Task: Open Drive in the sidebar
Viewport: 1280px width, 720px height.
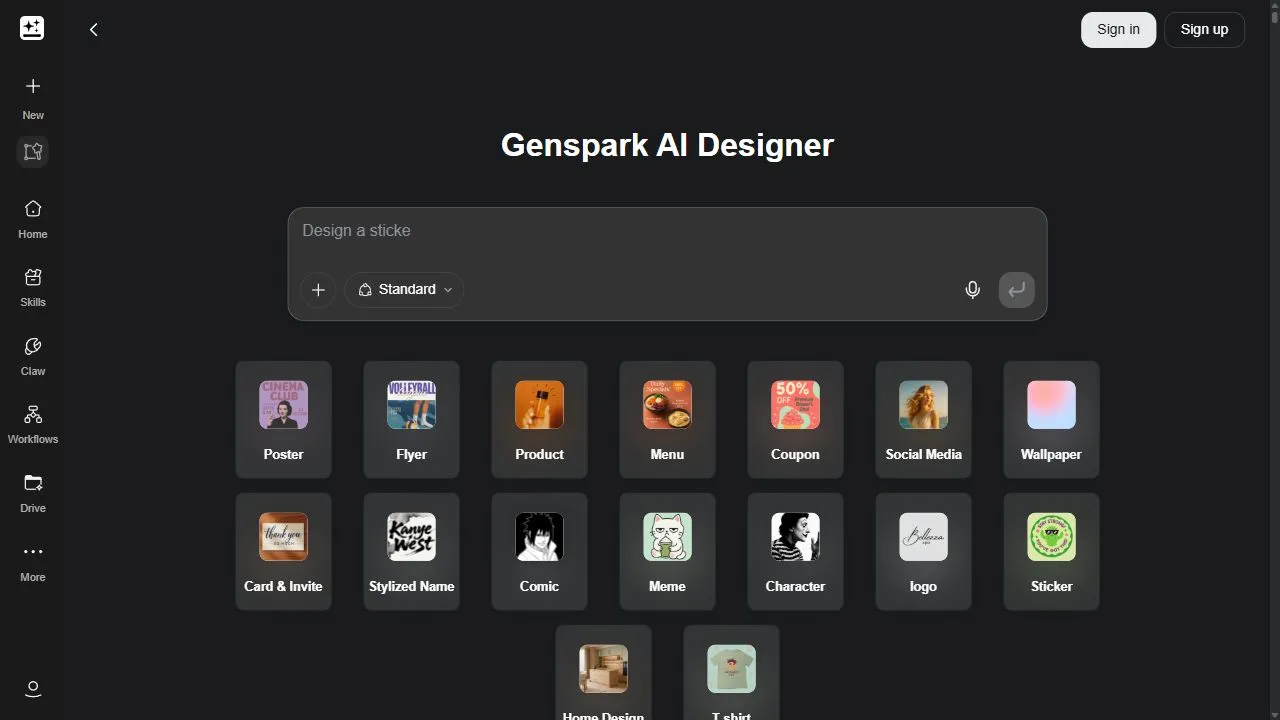Action: click(x=33, y=493)
